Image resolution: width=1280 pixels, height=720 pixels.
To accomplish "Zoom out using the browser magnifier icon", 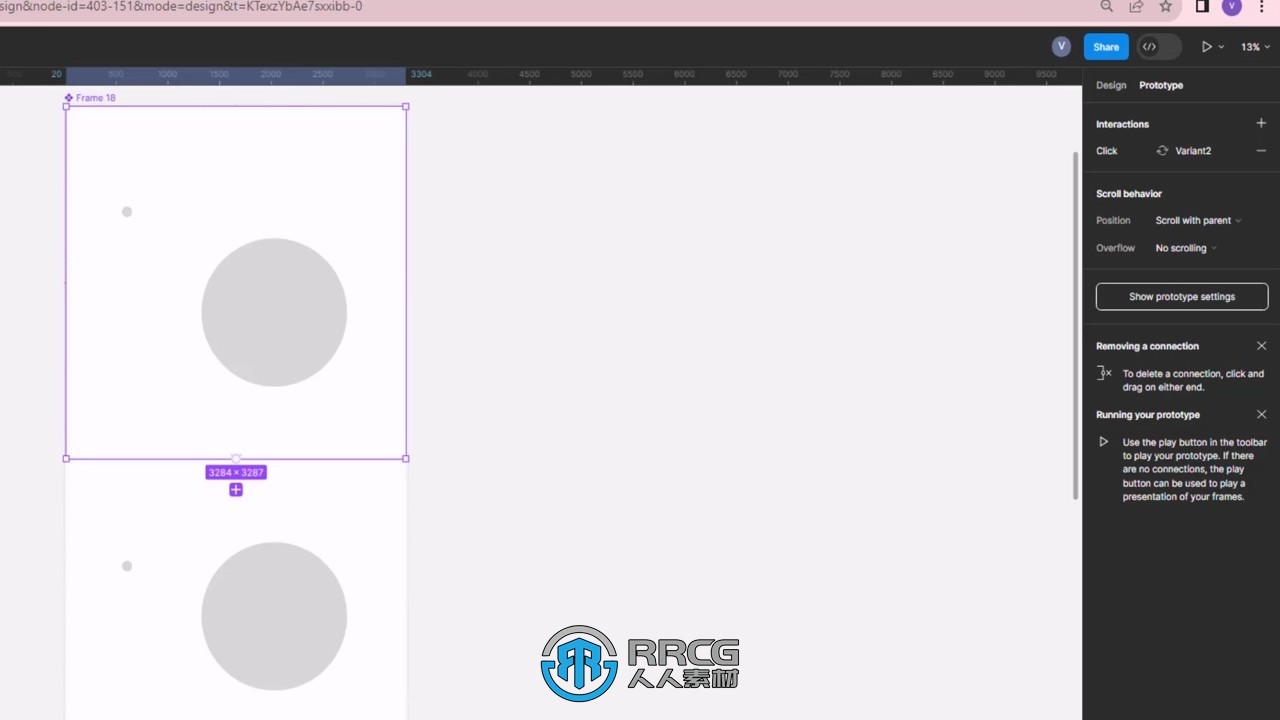I will [x=1107, y=6].
